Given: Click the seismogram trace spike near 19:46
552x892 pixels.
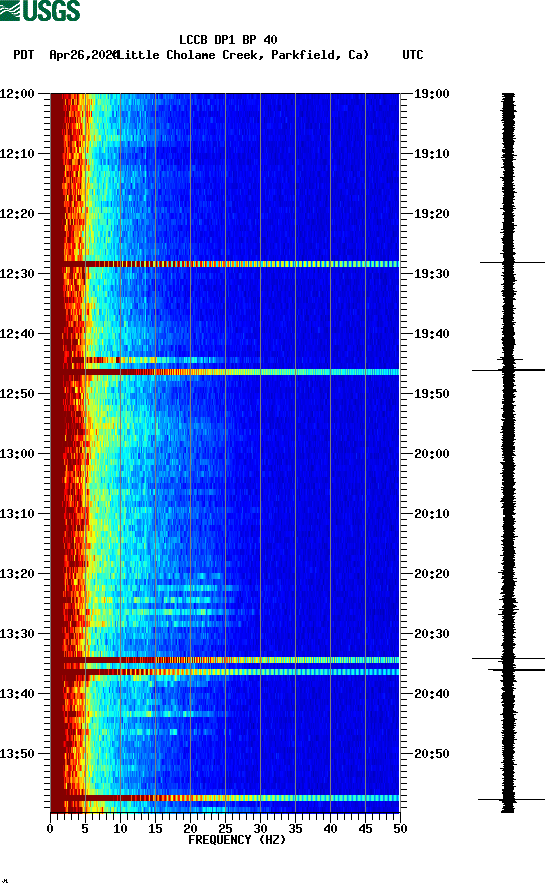Looking at the screenshot, I should point(508,370).
